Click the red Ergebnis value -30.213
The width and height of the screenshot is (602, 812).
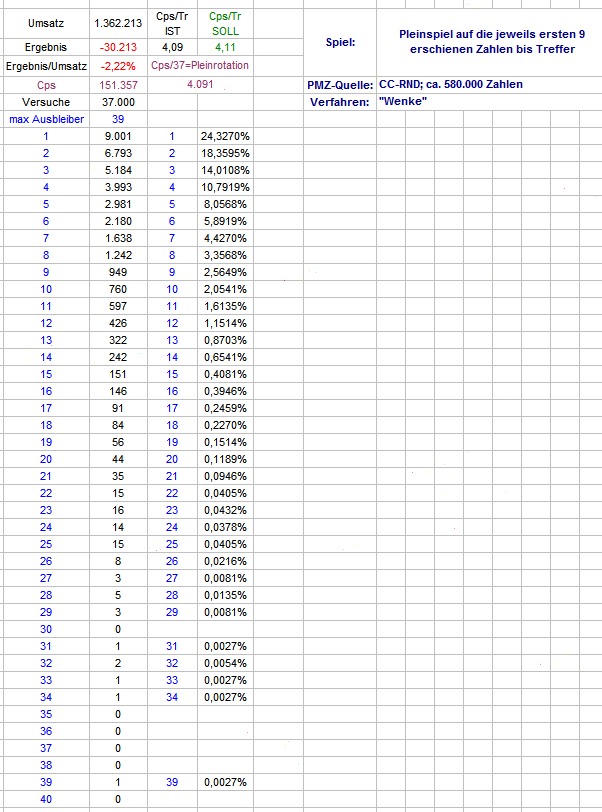[118, 47]
